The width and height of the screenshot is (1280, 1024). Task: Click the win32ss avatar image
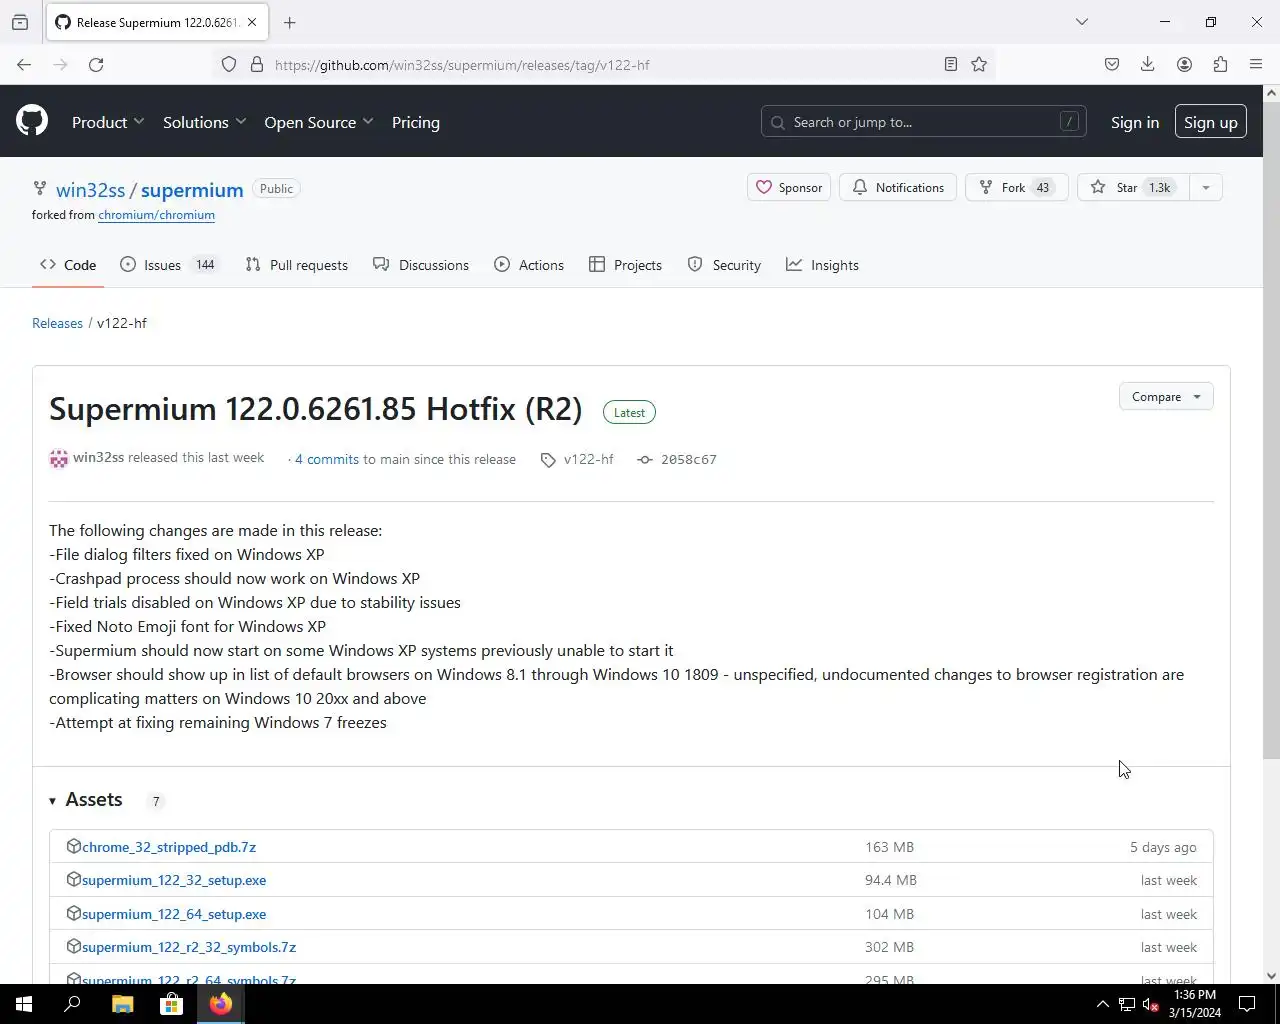pos(59,458)
